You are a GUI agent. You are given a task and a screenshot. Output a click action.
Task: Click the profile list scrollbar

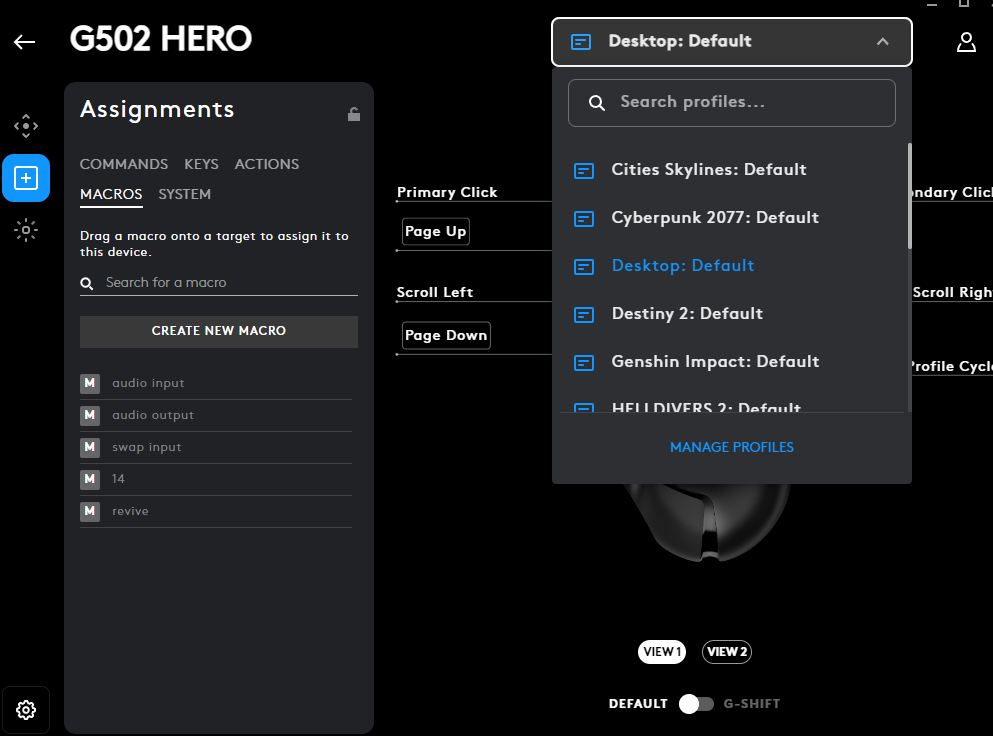click(909, 196)
